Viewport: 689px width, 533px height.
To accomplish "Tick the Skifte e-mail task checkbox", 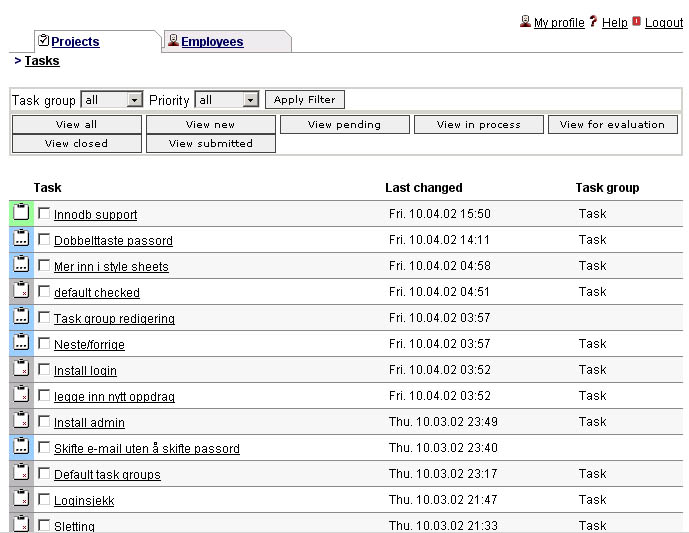I will pyautogui.click(x=44, y=447).
